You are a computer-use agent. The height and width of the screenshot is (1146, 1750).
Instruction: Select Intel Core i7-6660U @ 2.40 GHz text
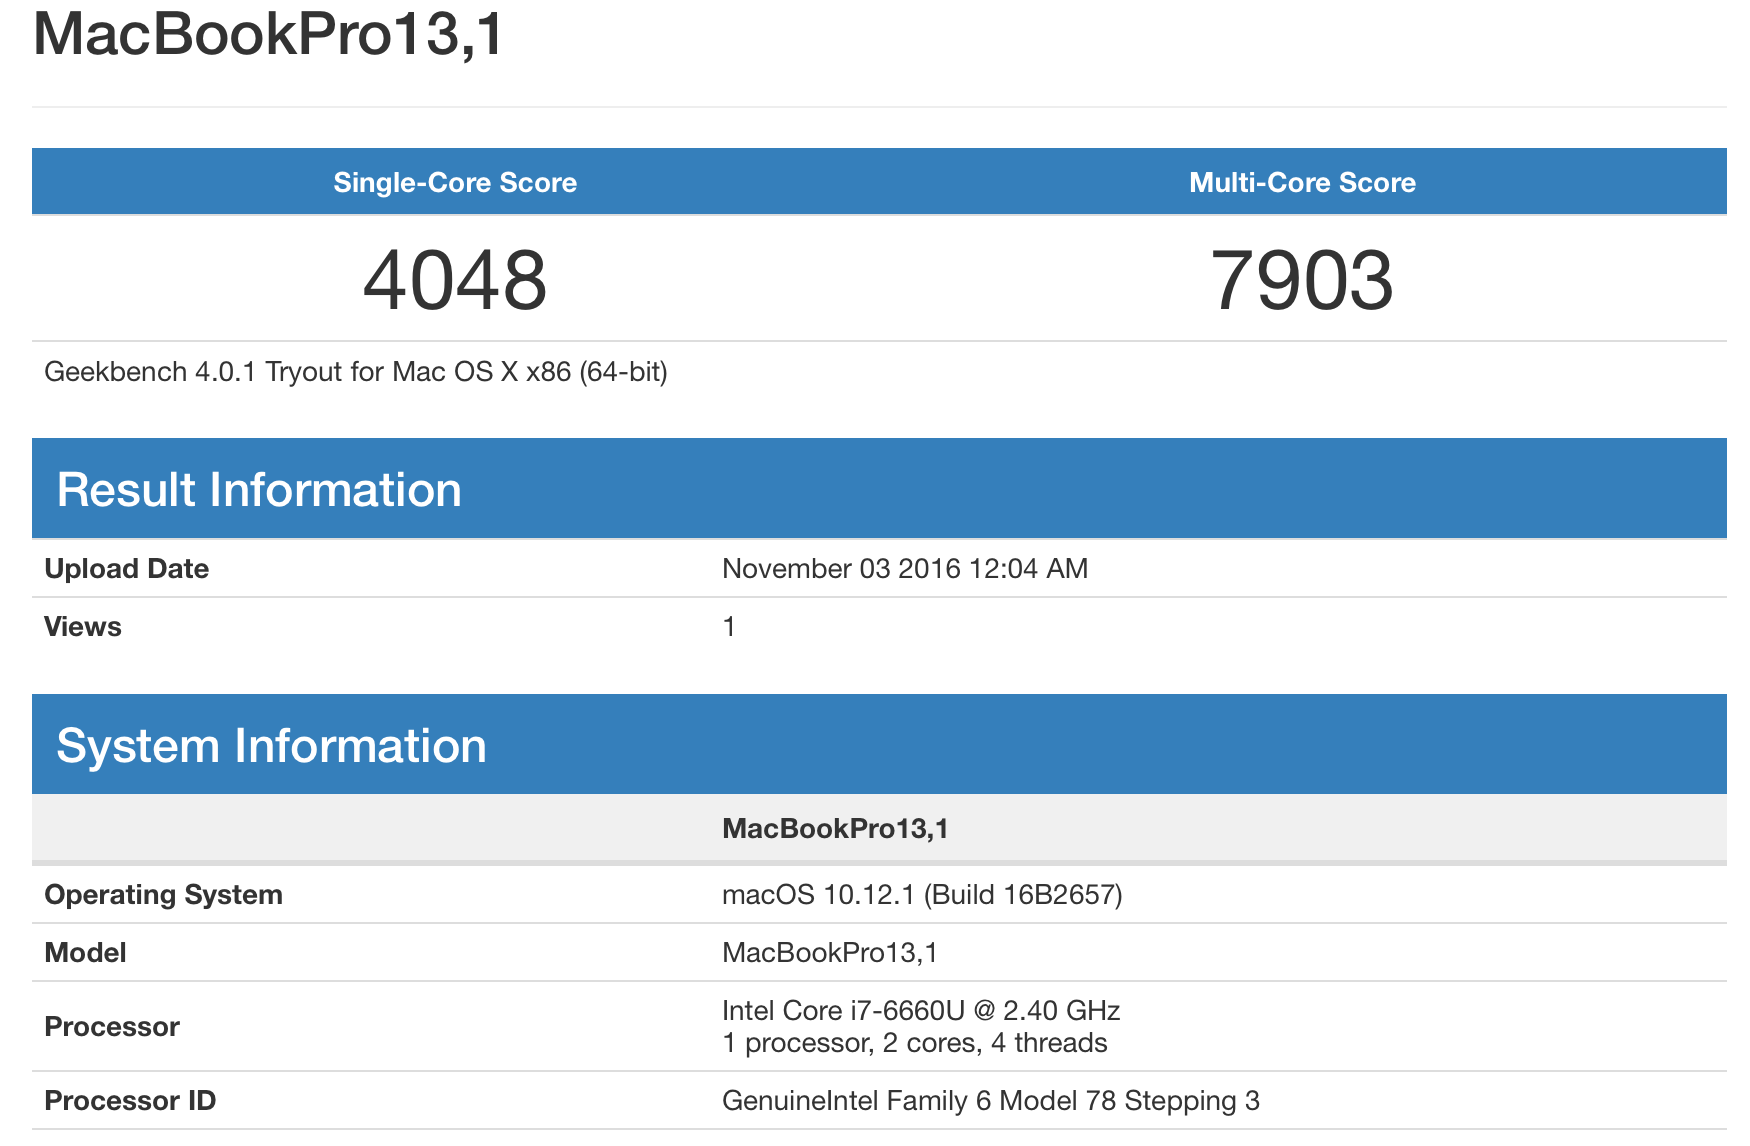(x=921, y=1010)
